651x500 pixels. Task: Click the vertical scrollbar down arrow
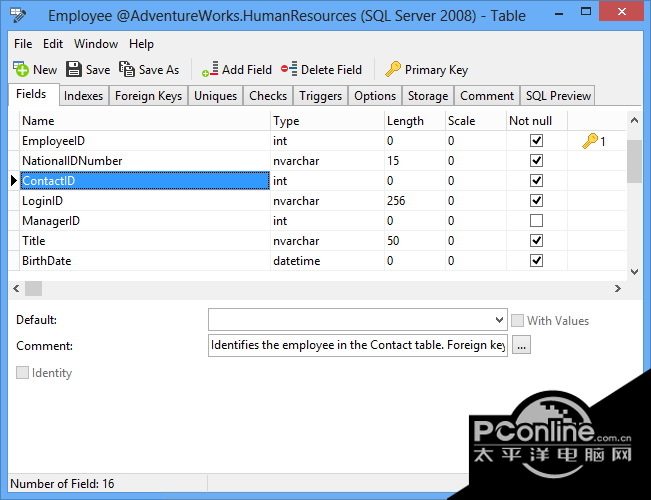(x=634, y=272)
